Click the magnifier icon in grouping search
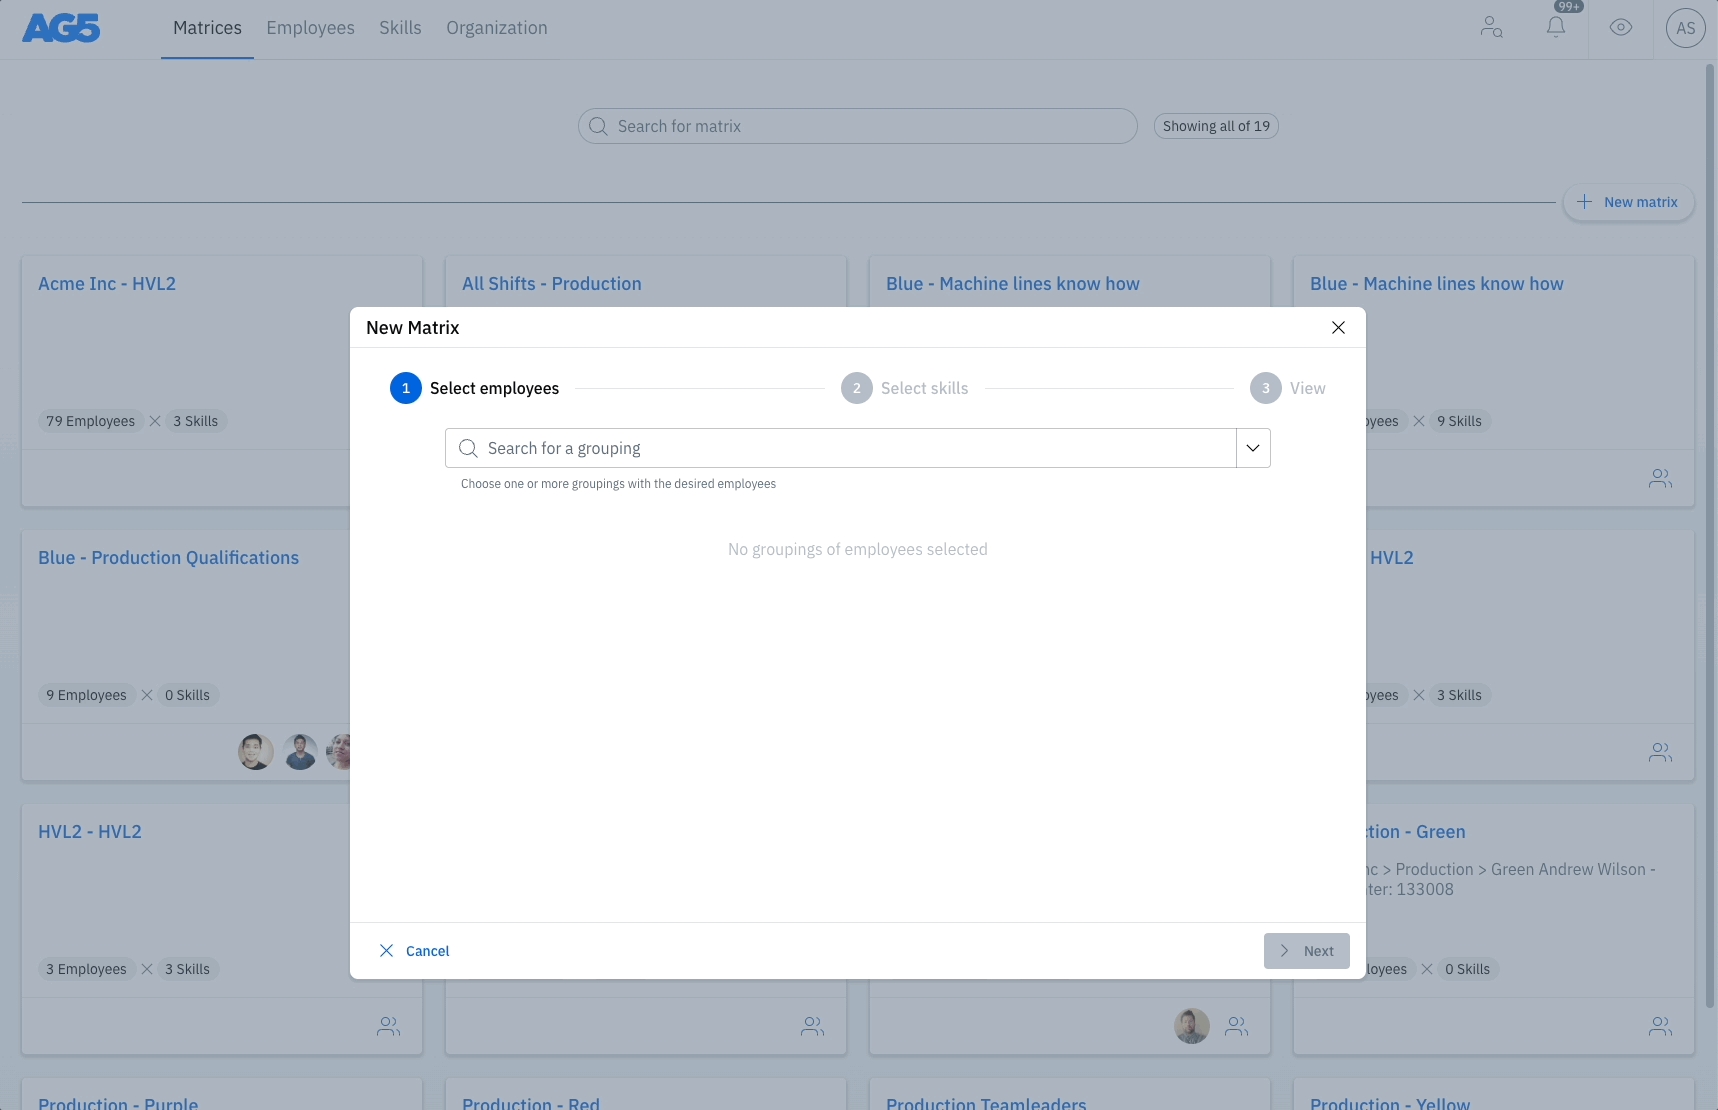The image size is (1718, 1110). point(468,448)
